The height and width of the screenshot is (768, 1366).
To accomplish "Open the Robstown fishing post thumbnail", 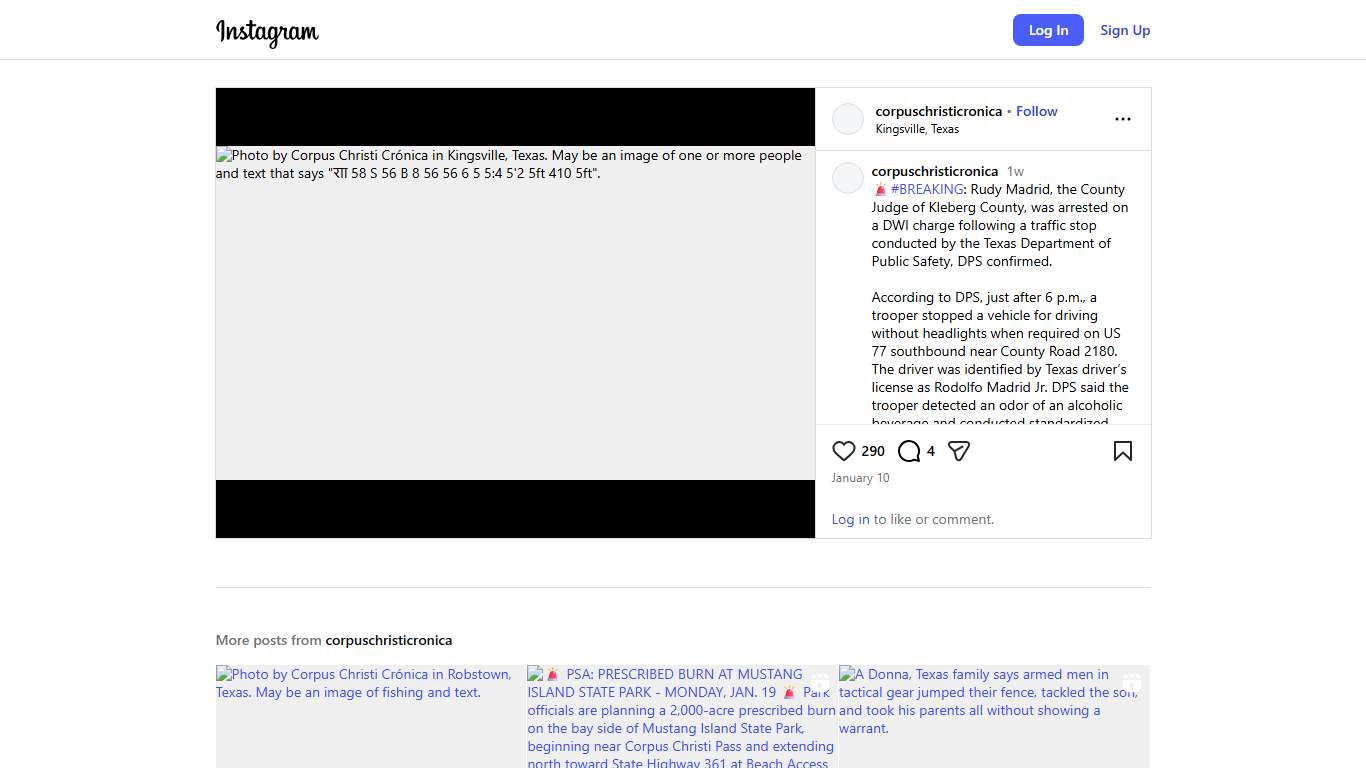I will 370,716.
